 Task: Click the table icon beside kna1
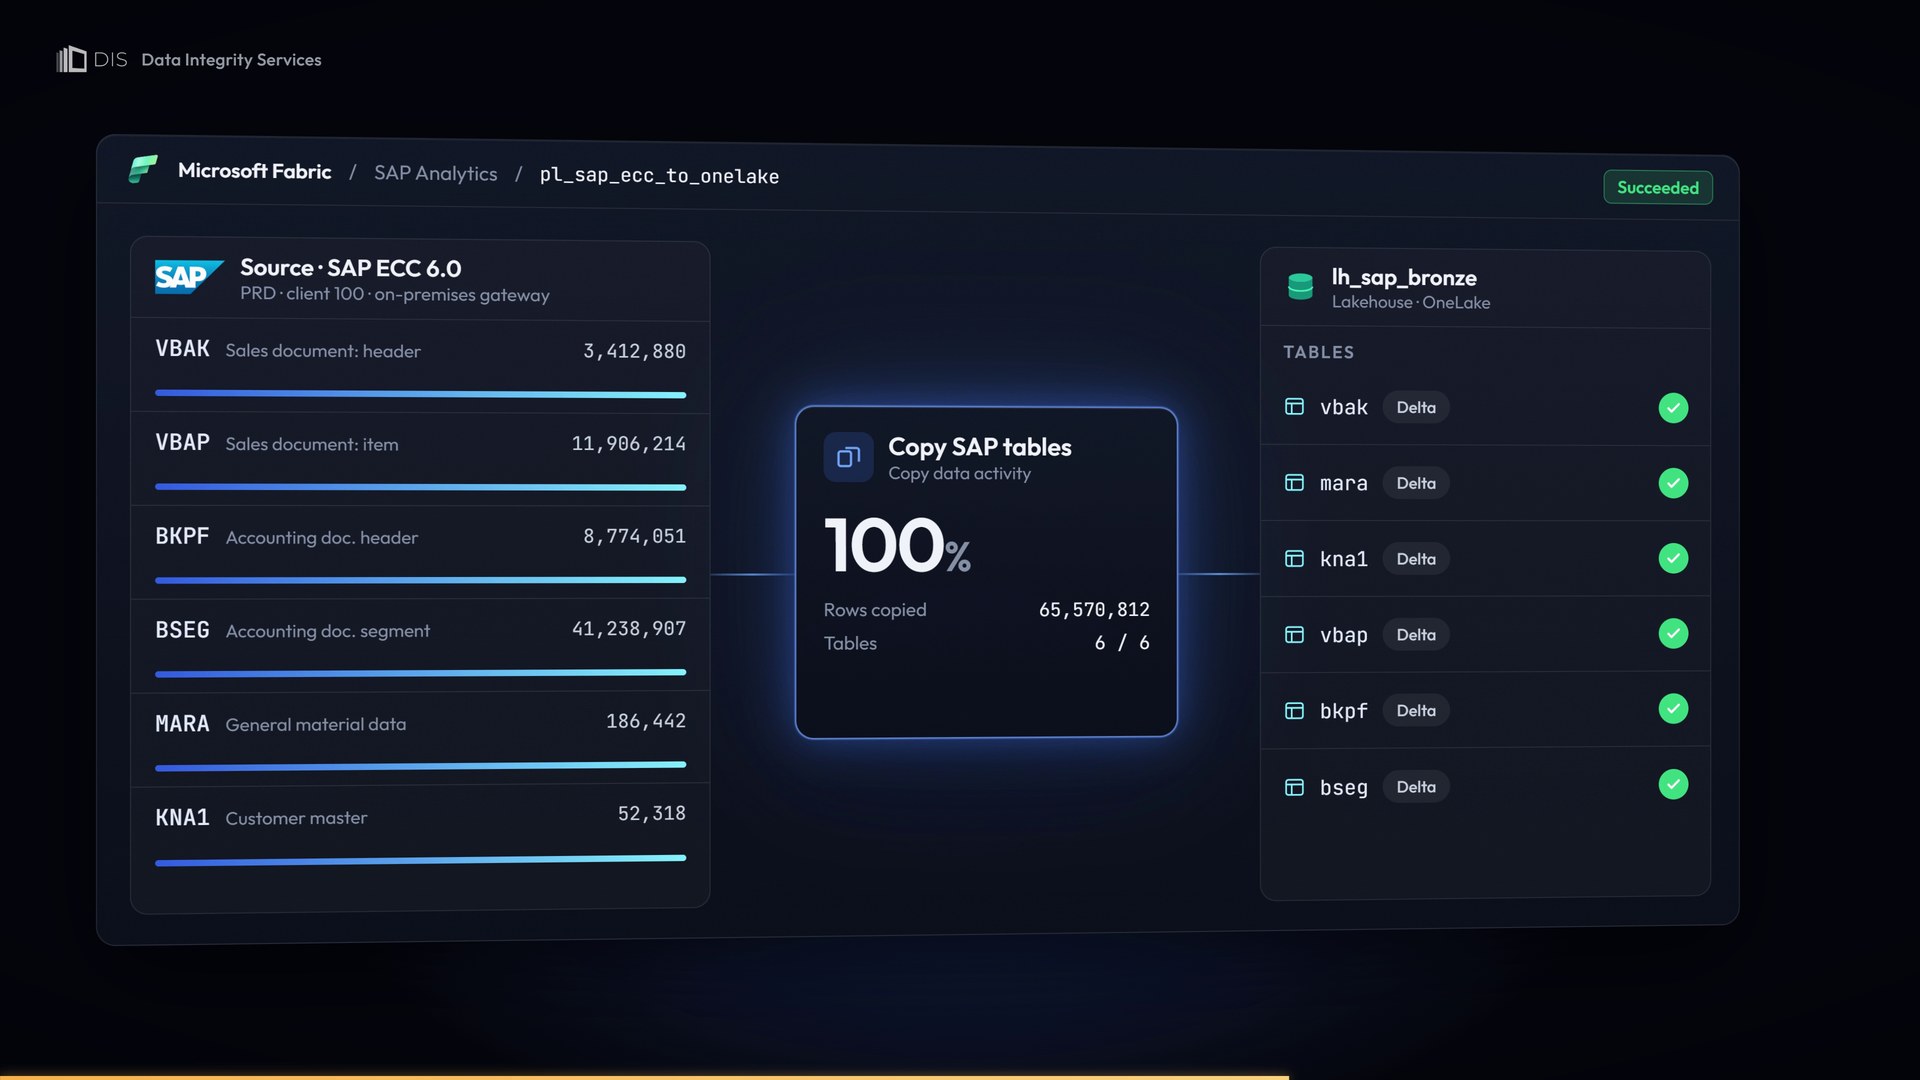pyautogui.click(x=1294, y=559)
